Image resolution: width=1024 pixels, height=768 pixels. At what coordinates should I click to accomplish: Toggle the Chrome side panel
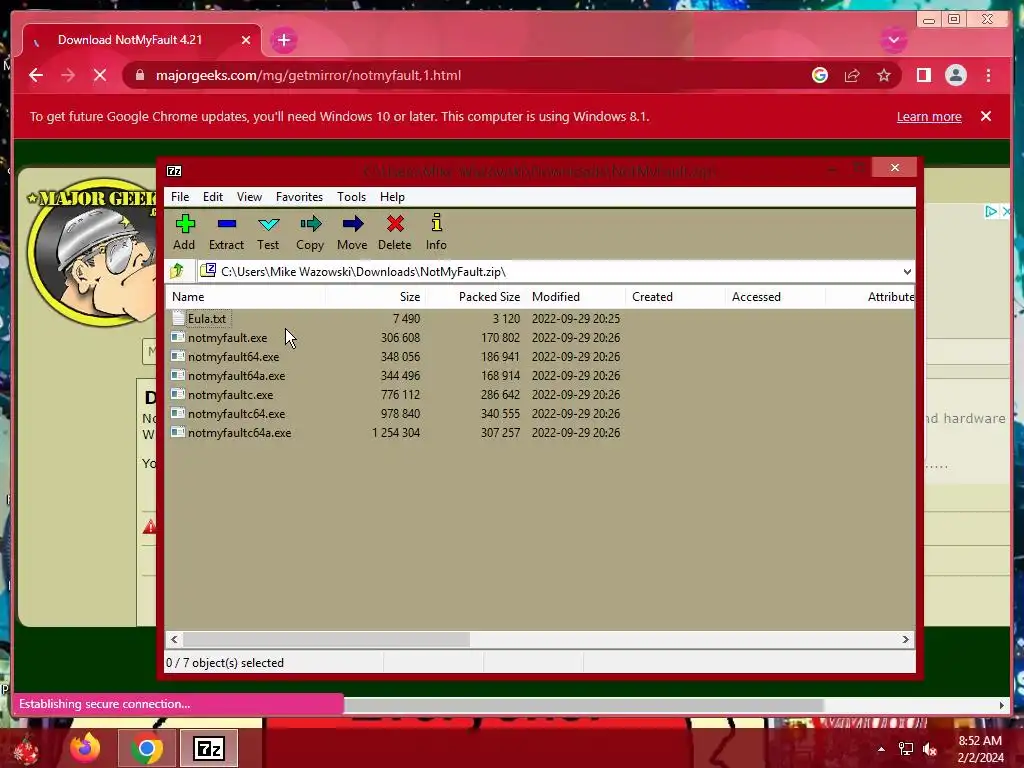[x=923, y=76]
